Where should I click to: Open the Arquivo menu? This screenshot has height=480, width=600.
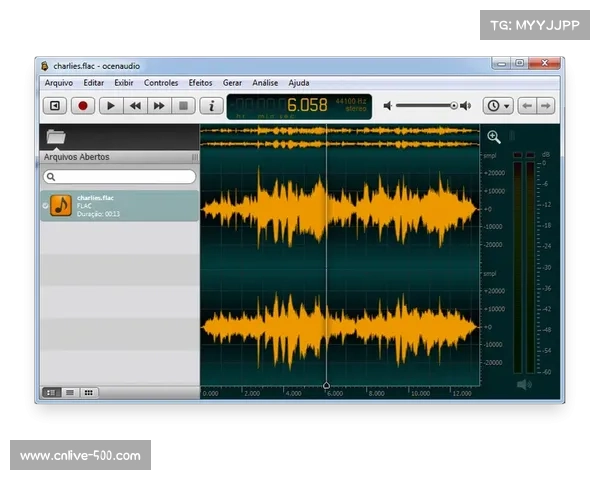(x=58, y=83)
